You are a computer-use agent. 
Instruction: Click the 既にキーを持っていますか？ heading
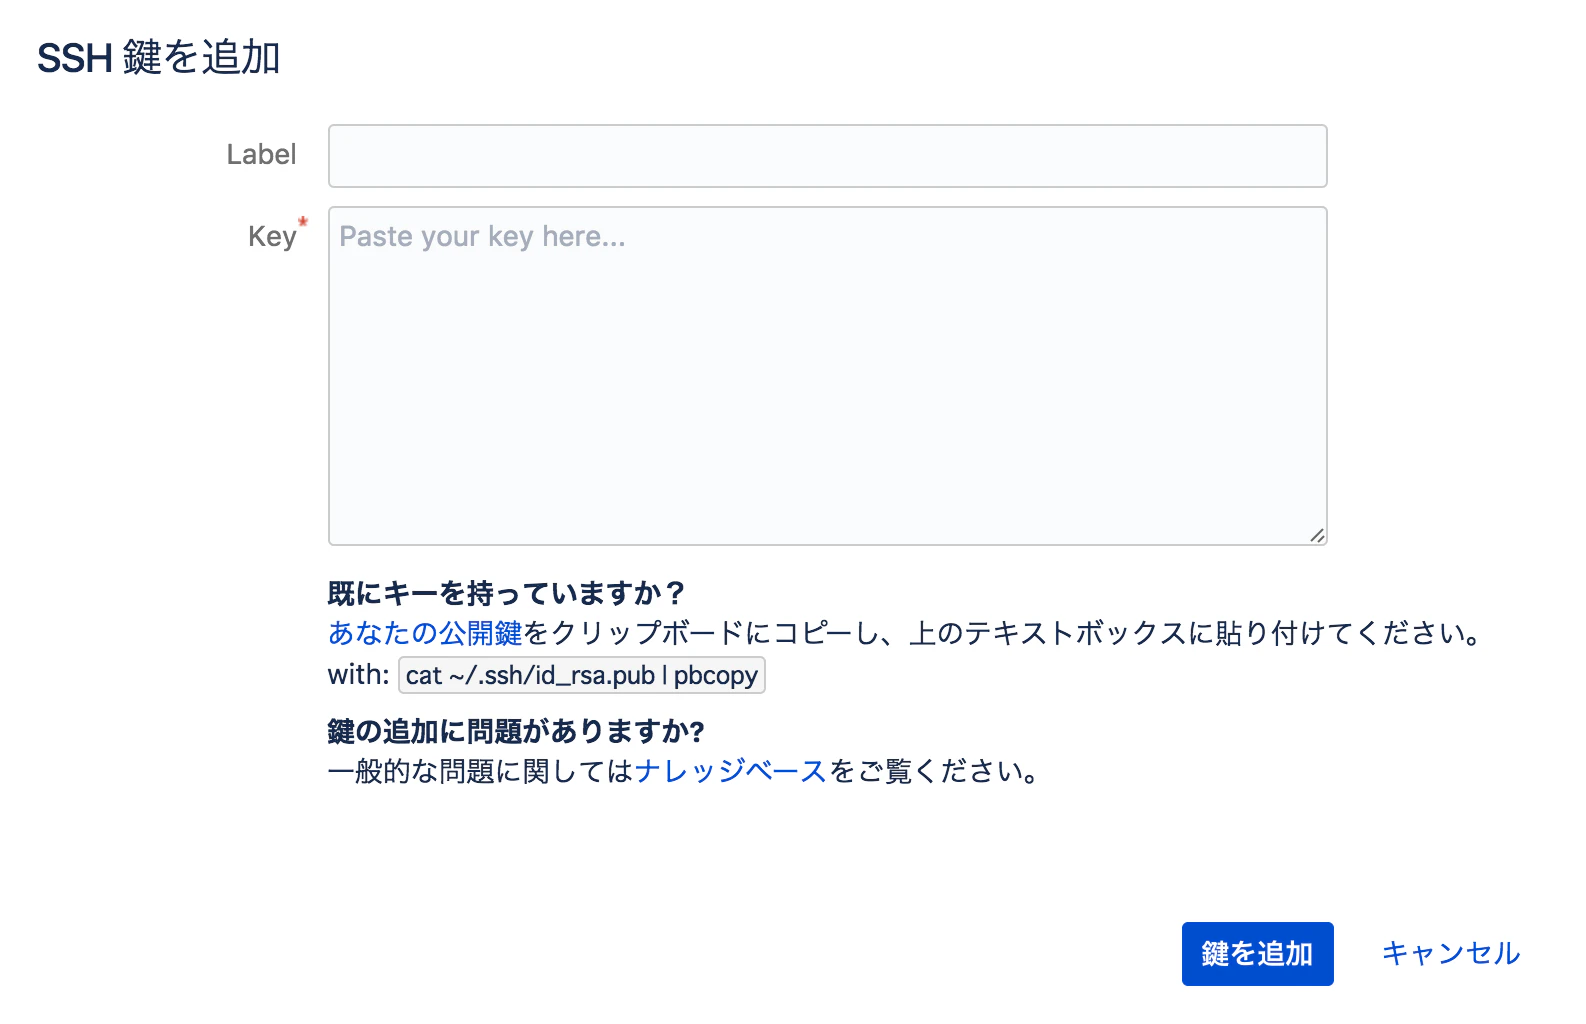point(507,594)
